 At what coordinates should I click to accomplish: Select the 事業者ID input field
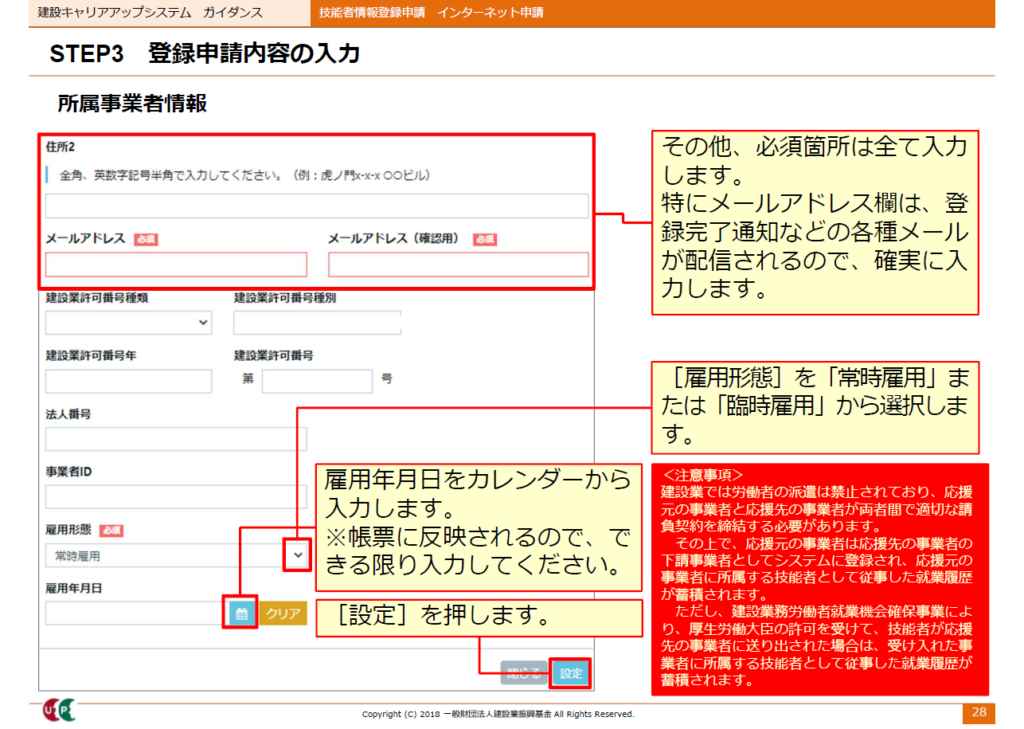pyautogui.click(x=176, y=497)
